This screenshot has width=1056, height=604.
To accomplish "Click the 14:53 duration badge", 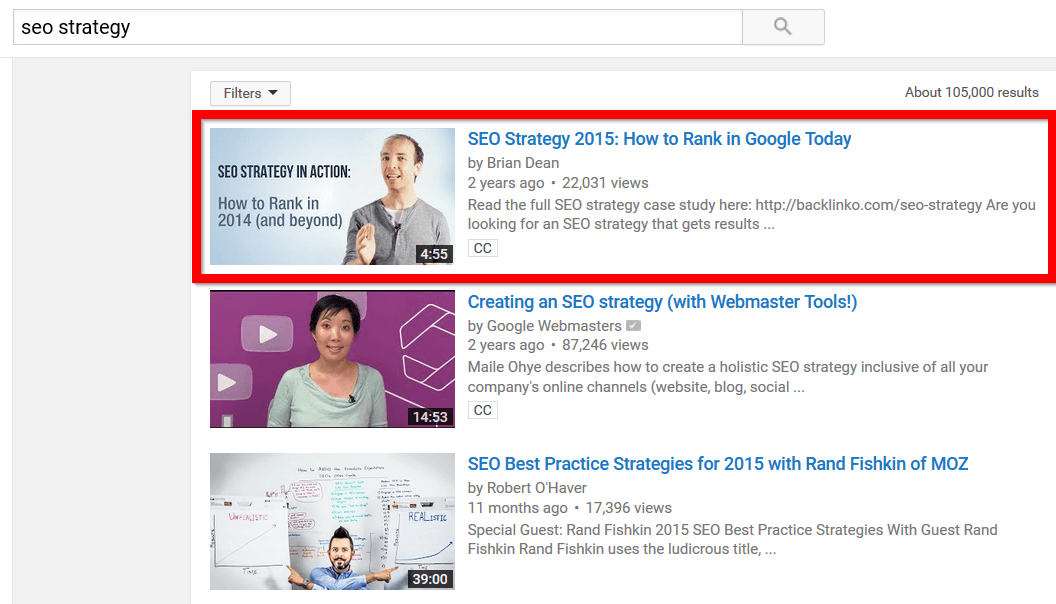I will point(430,417).
